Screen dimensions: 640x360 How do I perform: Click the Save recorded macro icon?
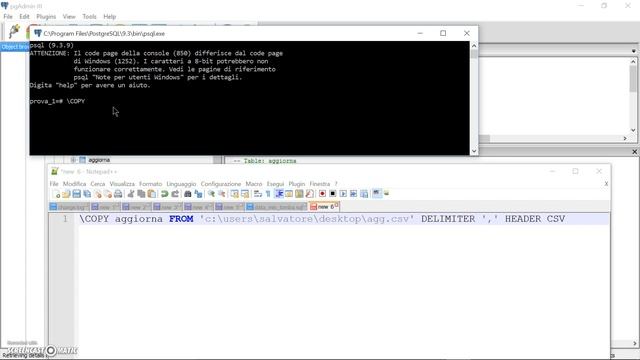click(x=364, y=194)
